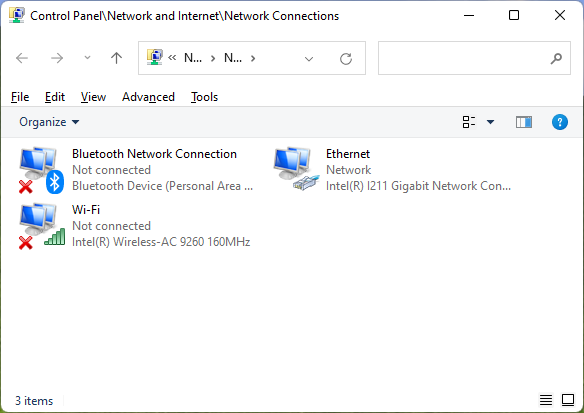Click the search magnifier icon
Screen dimensions: 584x413
(x=556, y=58)
